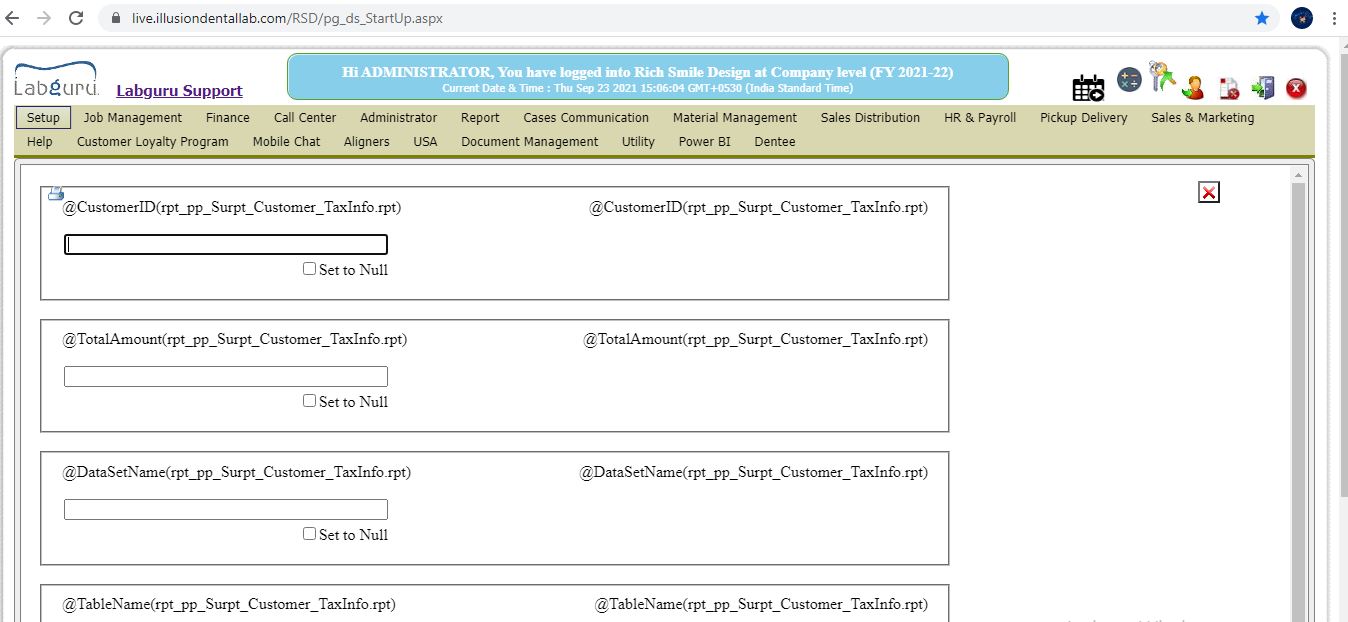
Task: Open the Help menu
Action: 40,141
